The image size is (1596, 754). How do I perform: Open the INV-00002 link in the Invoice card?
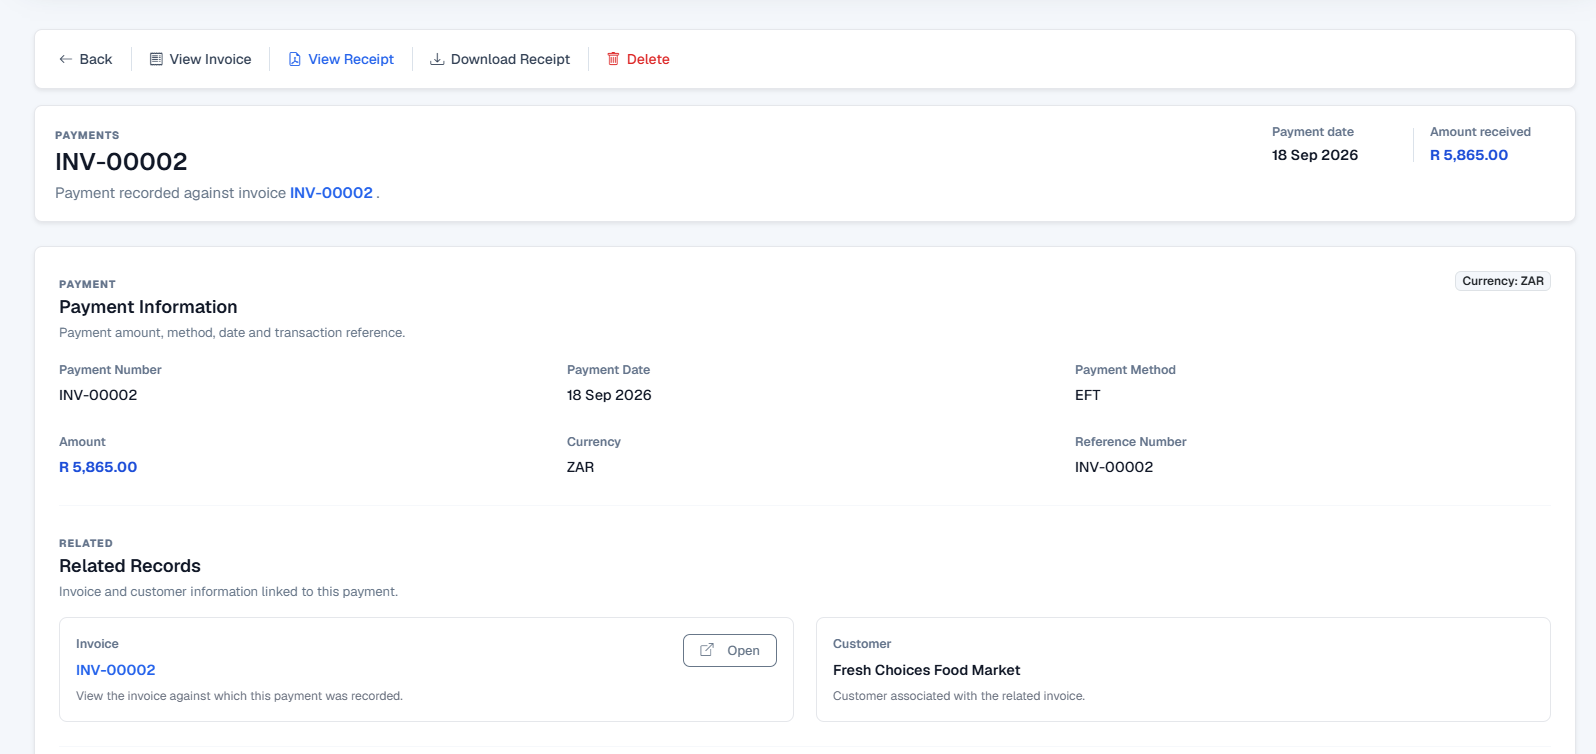116,670
